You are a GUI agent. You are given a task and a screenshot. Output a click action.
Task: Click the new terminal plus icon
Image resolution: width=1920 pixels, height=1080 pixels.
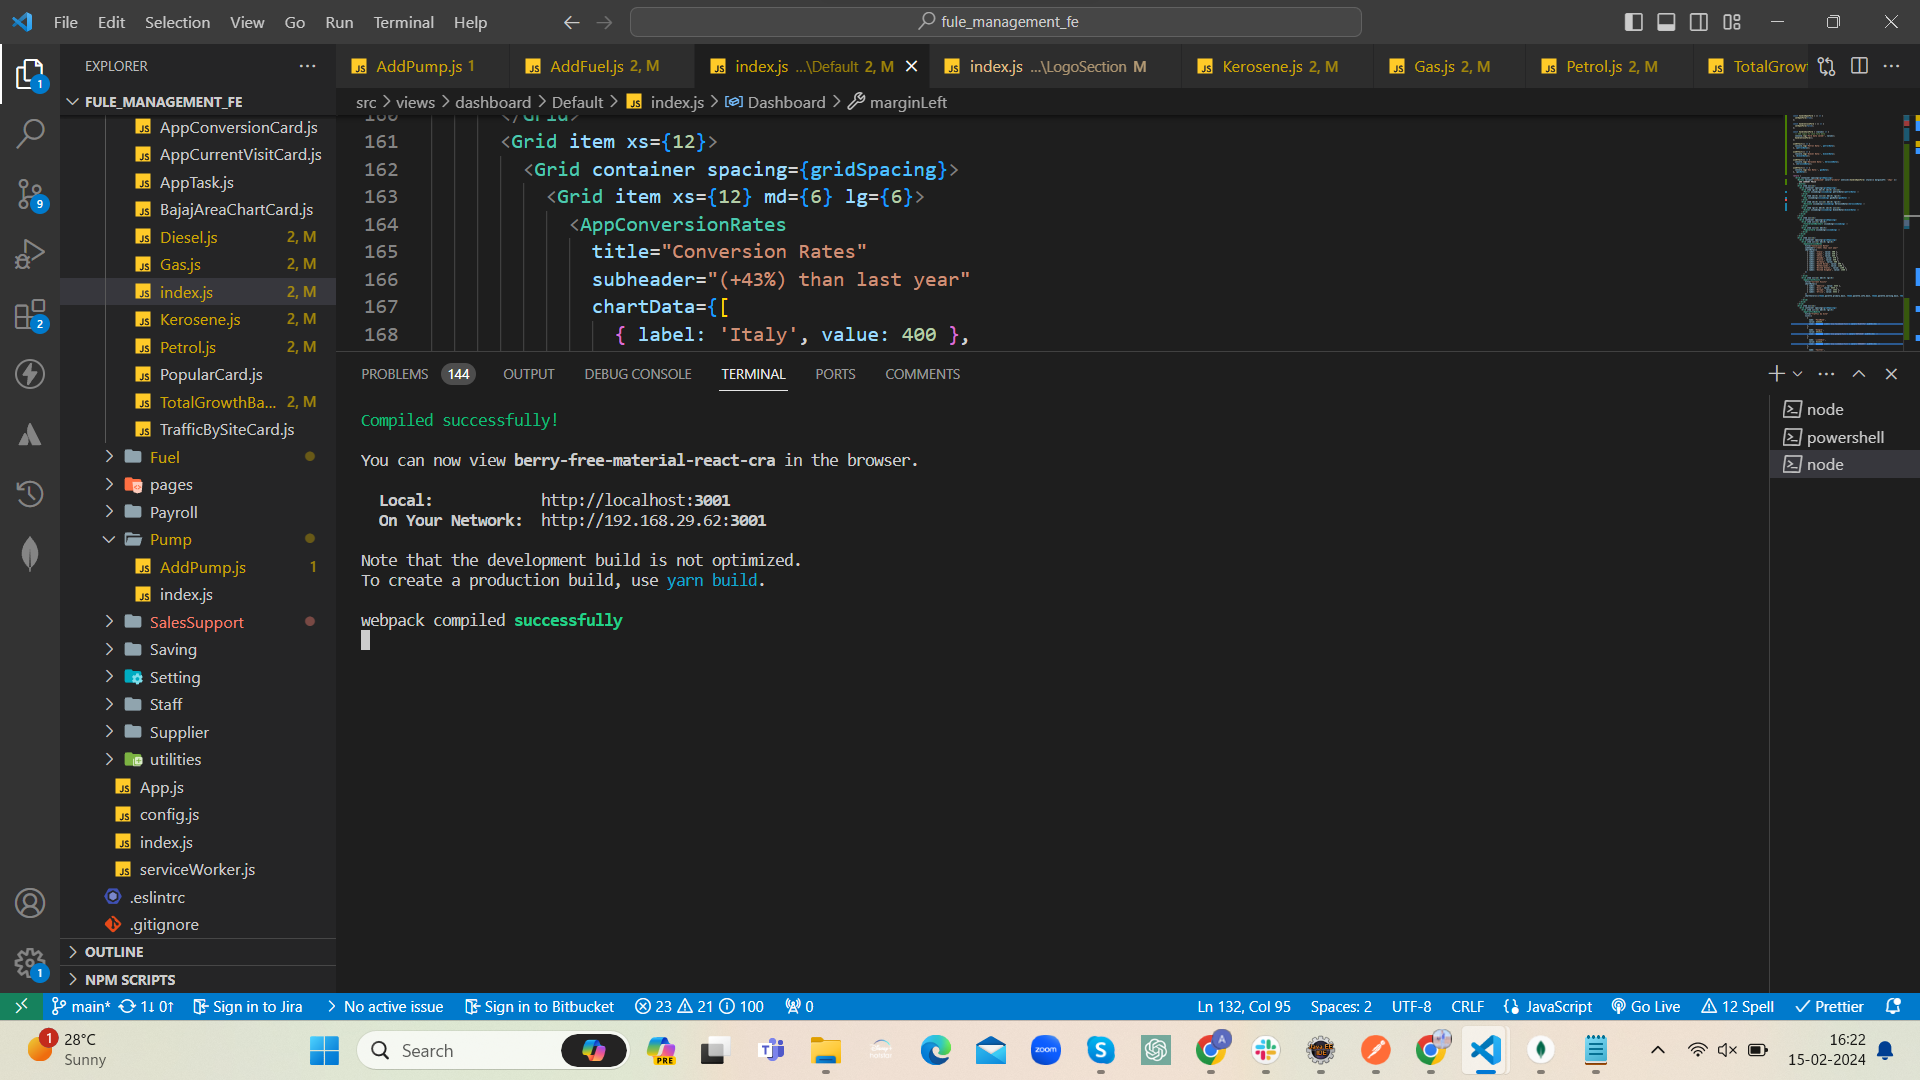1776,374
